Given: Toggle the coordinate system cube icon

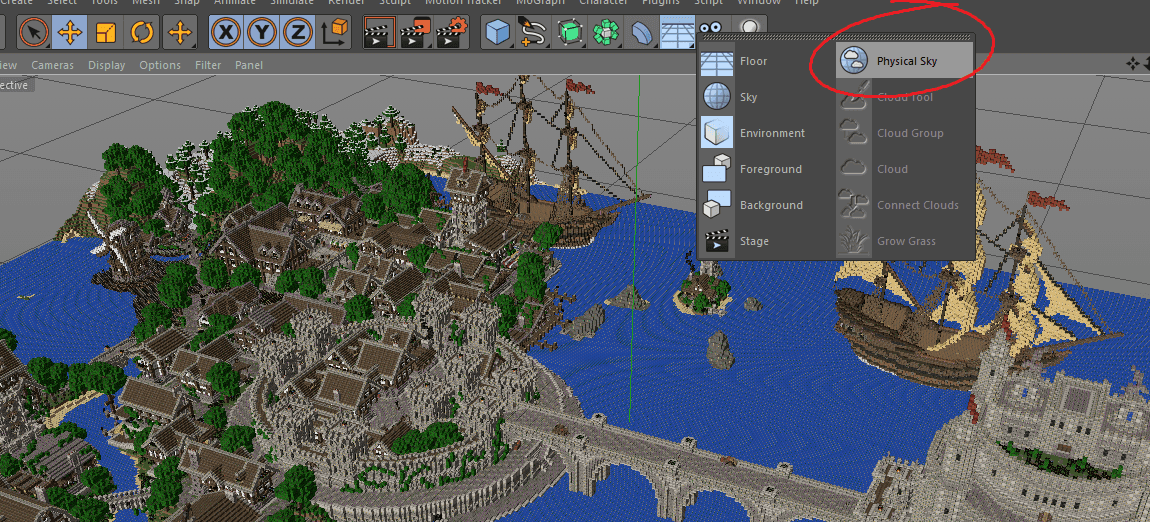Looking at the screenshot, I should pos(334,32).
